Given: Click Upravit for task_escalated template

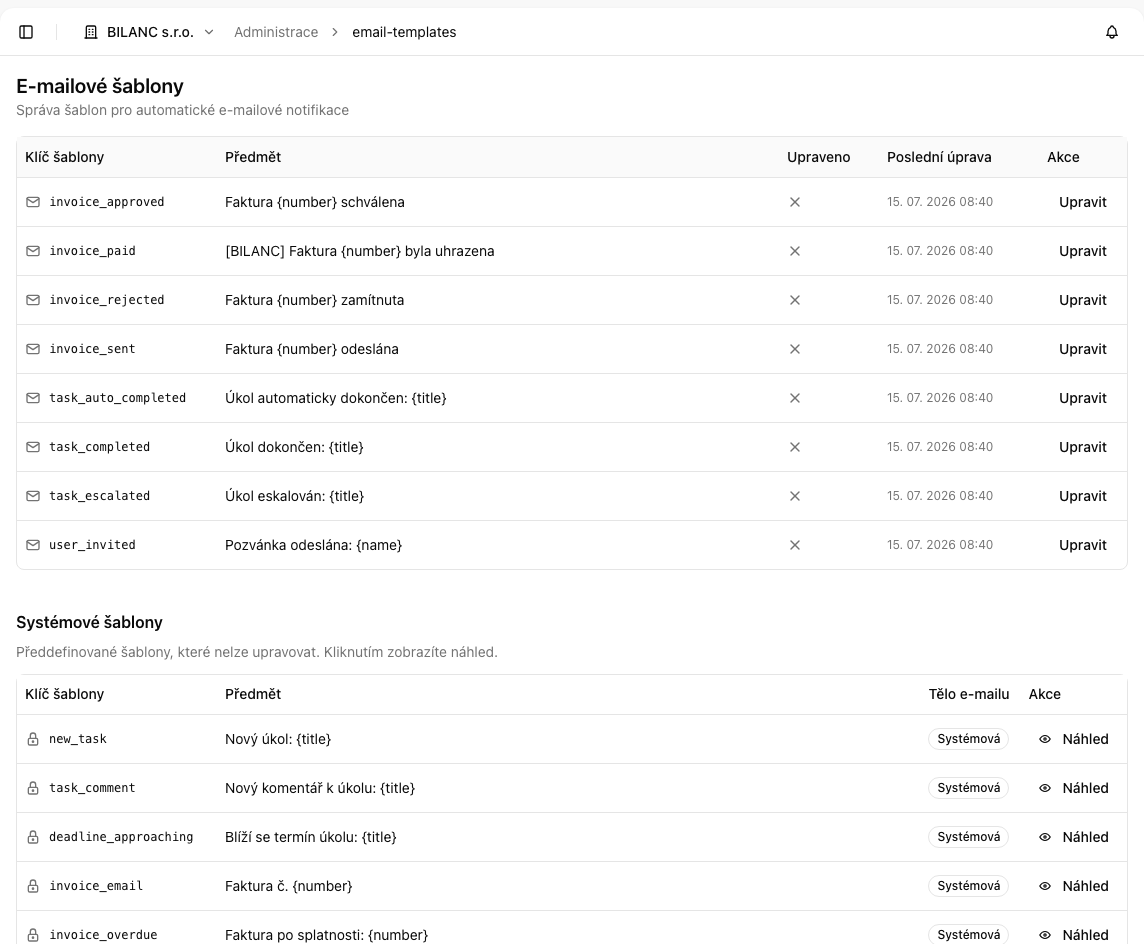Looking at the screenshot, I should 1083,496.
